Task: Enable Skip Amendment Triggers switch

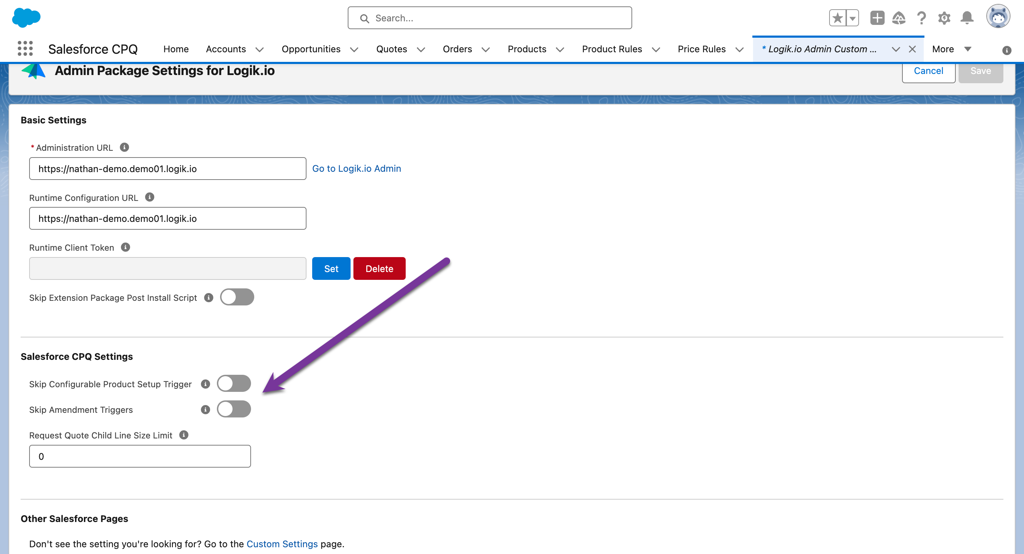Action: click(x=234, y=409)
